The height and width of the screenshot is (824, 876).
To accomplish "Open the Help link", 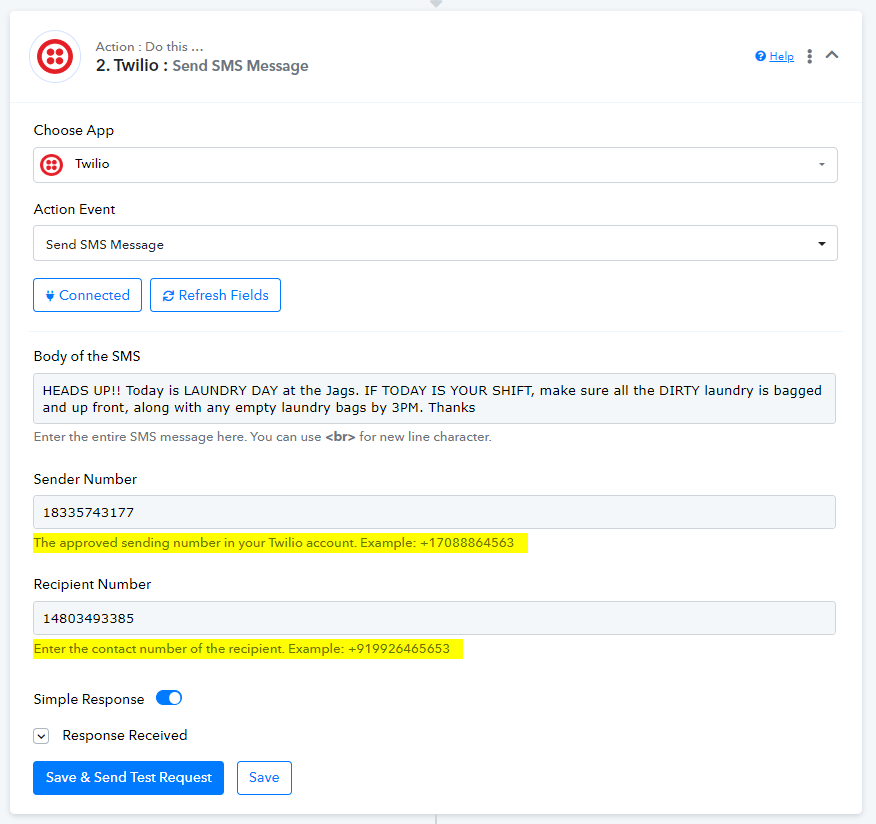I will 781,56.
